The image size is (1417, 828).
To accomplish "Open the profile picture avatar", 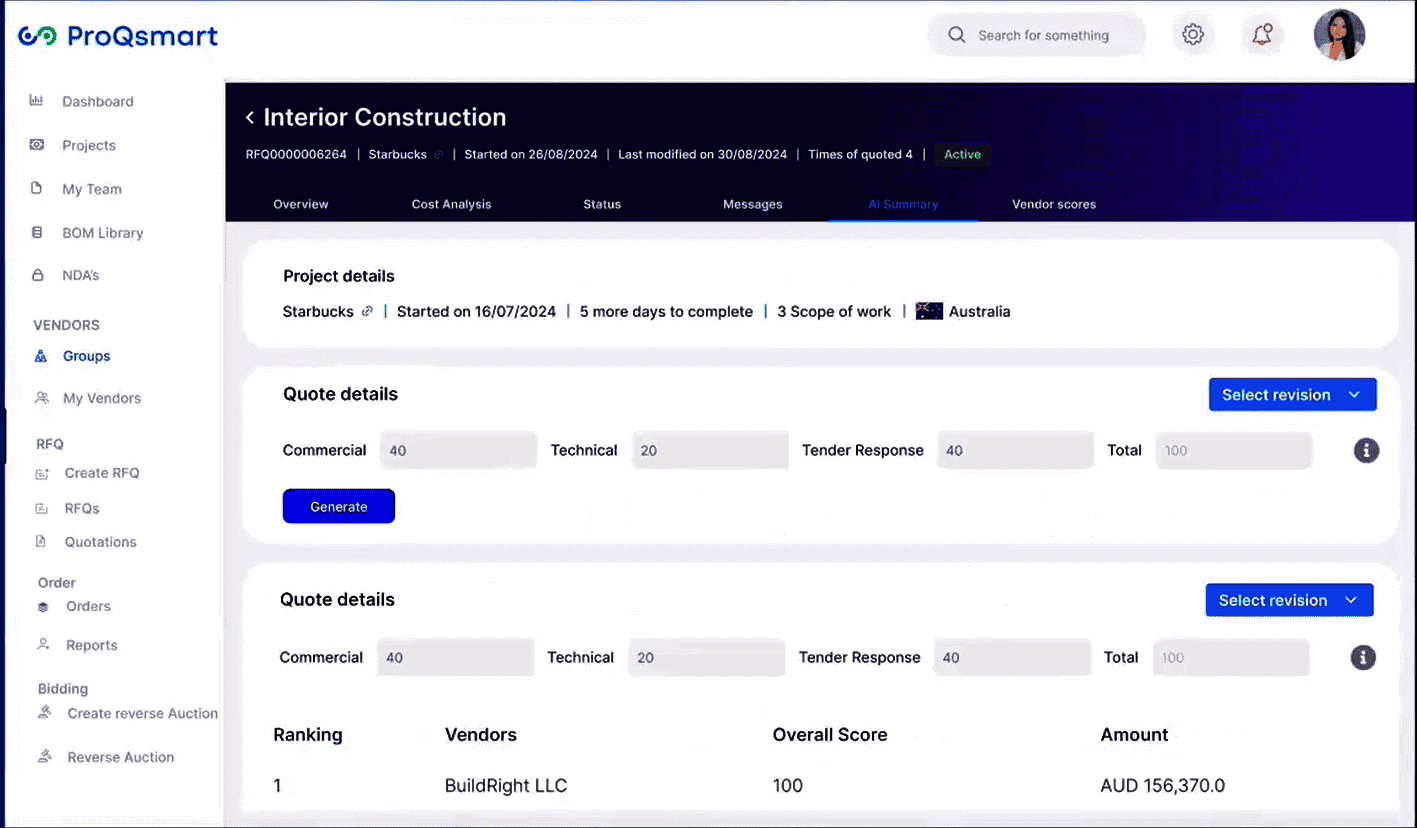I will click(x=1339, y=34).
